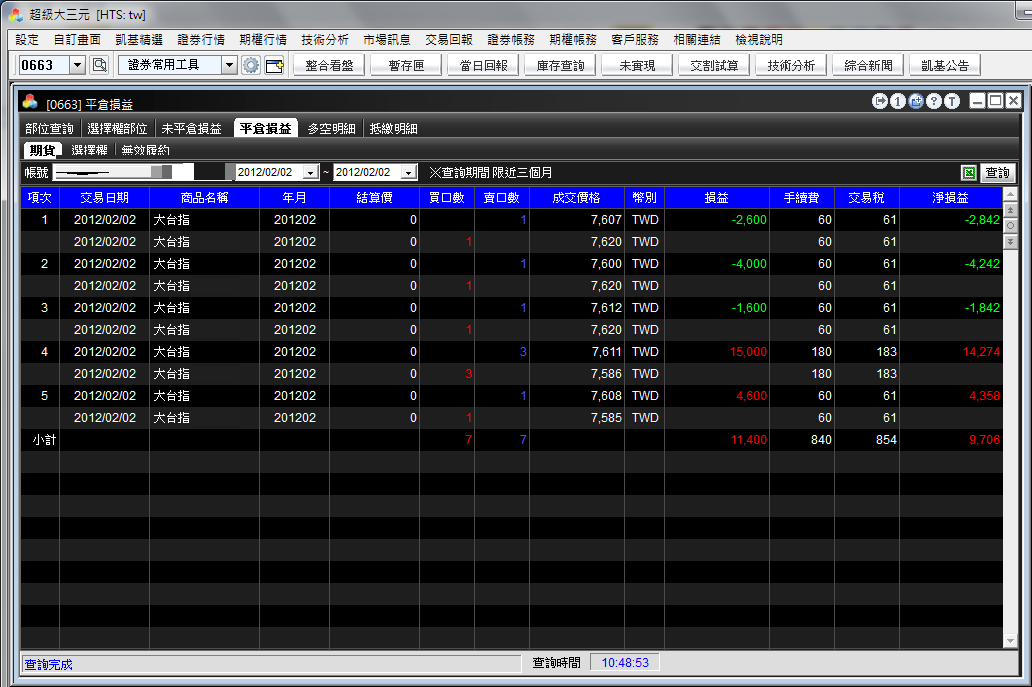
Task: Click the 交割試算 toolbar button
Action: [x=714, y=65]
